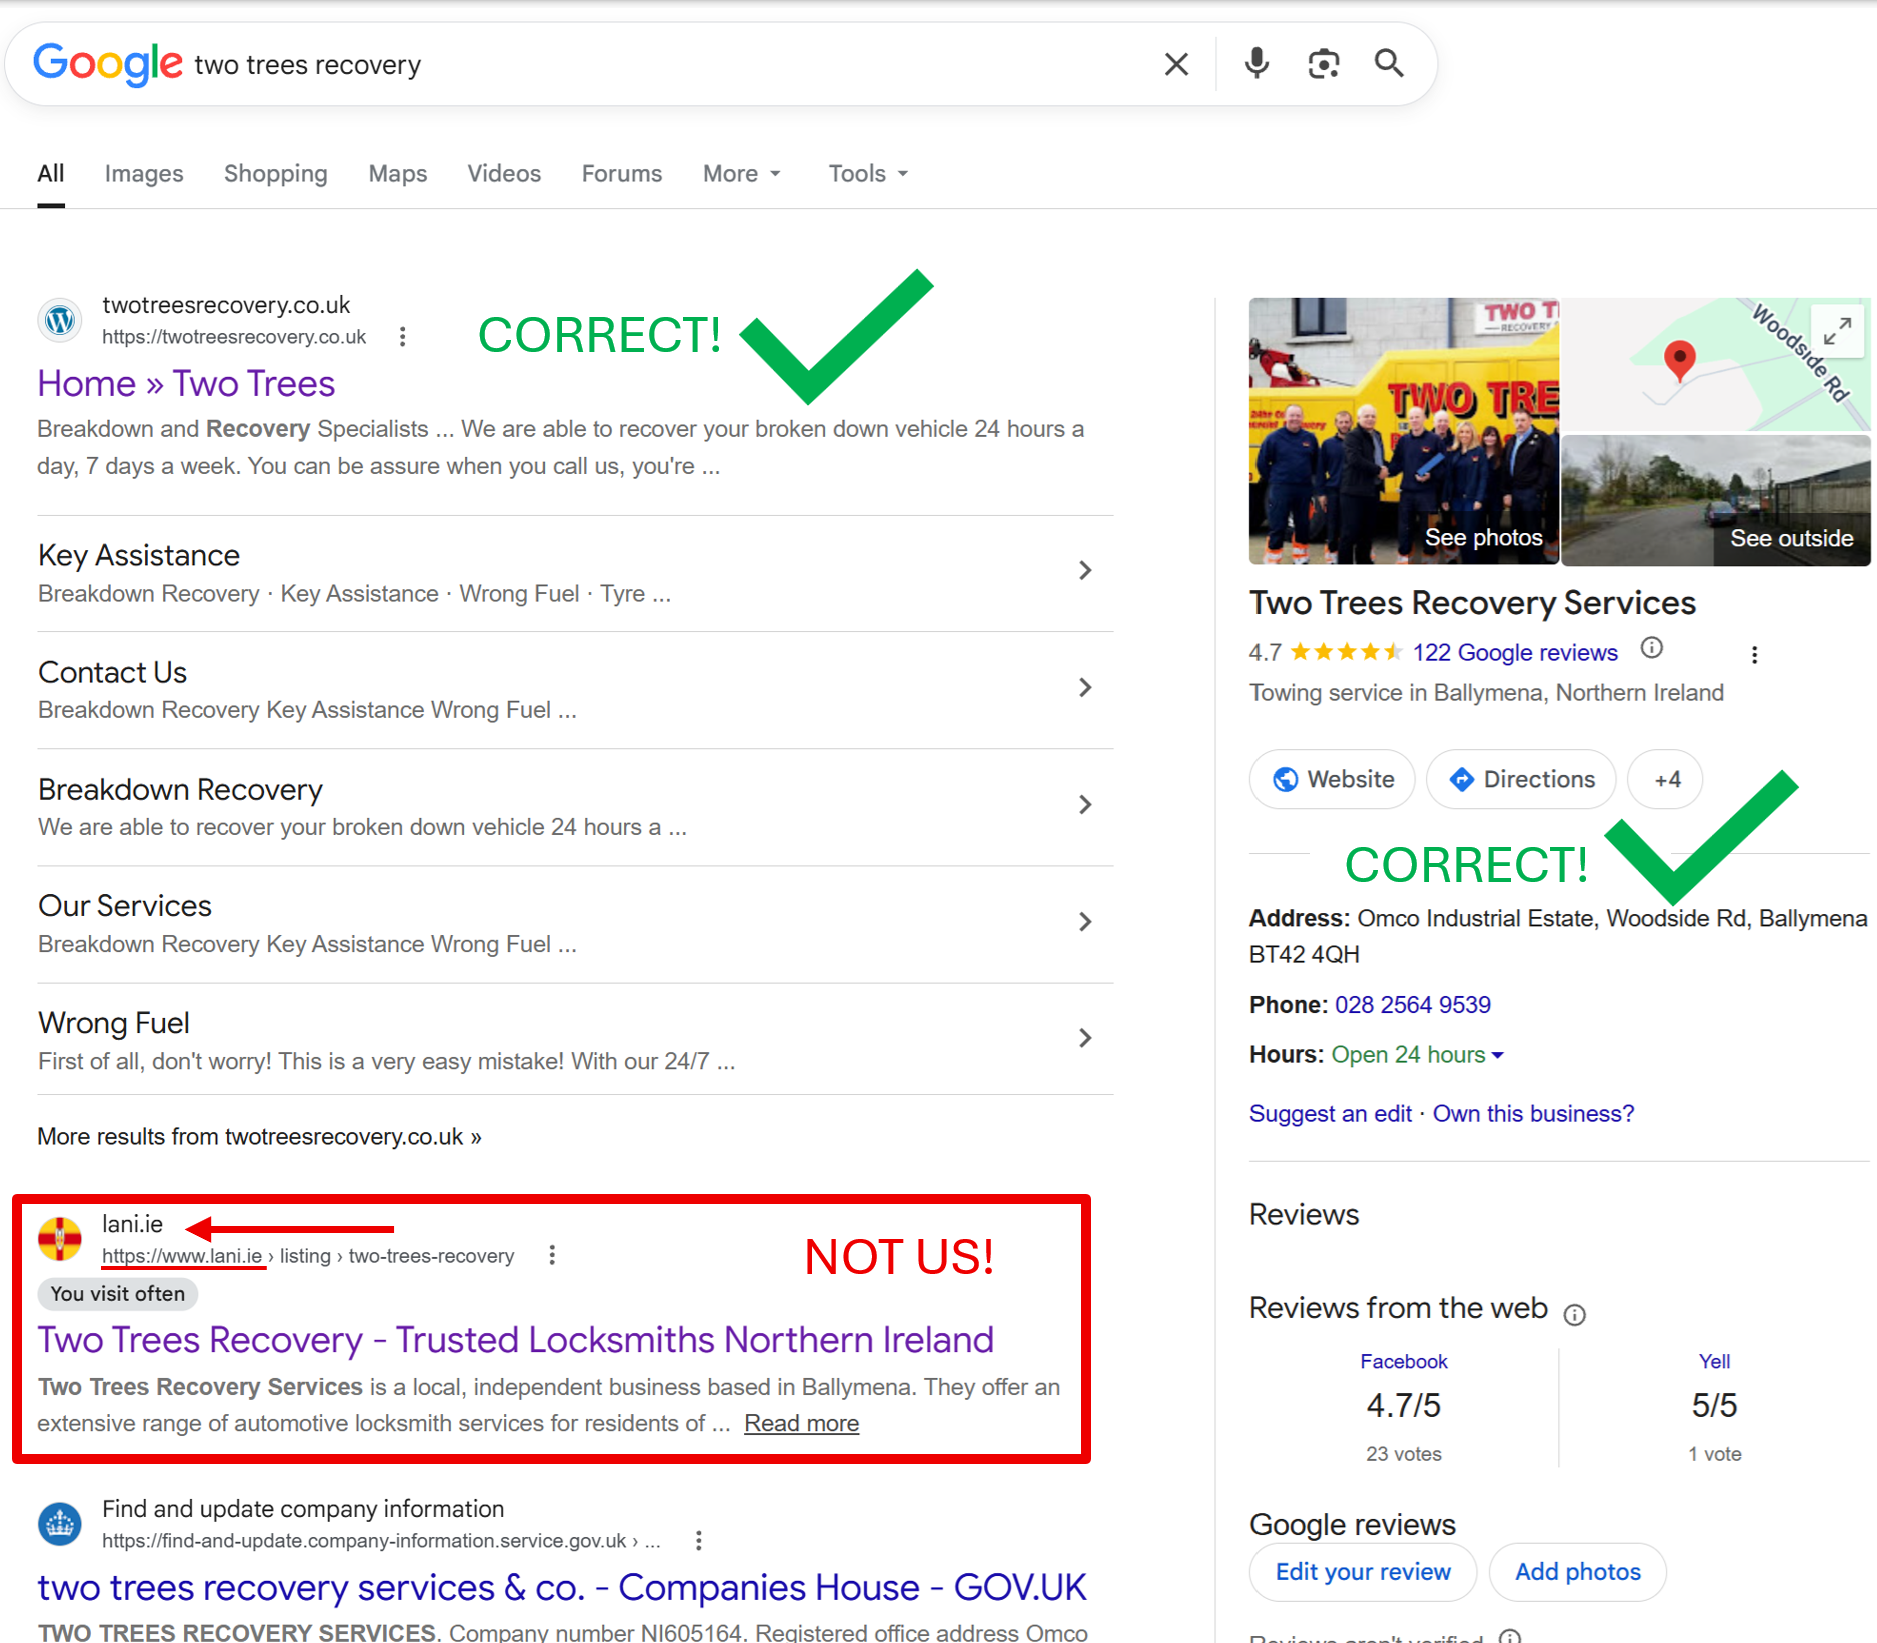Open '122 Google reviews' link

pos(1515,653)
